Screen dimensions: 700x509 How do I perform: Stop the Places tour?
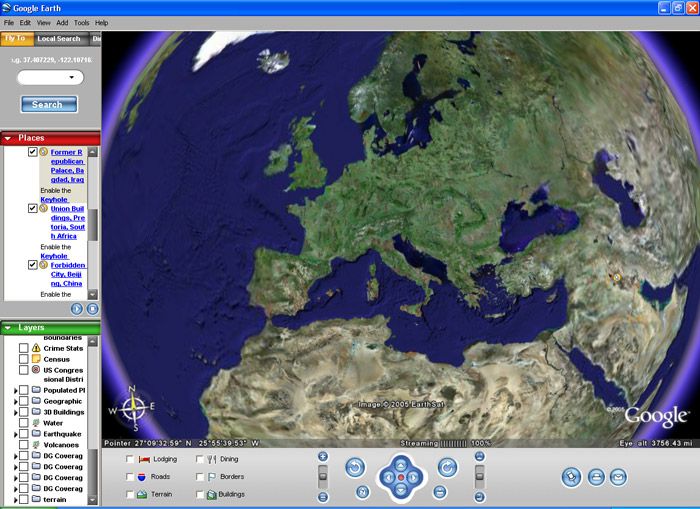point(92,309)
